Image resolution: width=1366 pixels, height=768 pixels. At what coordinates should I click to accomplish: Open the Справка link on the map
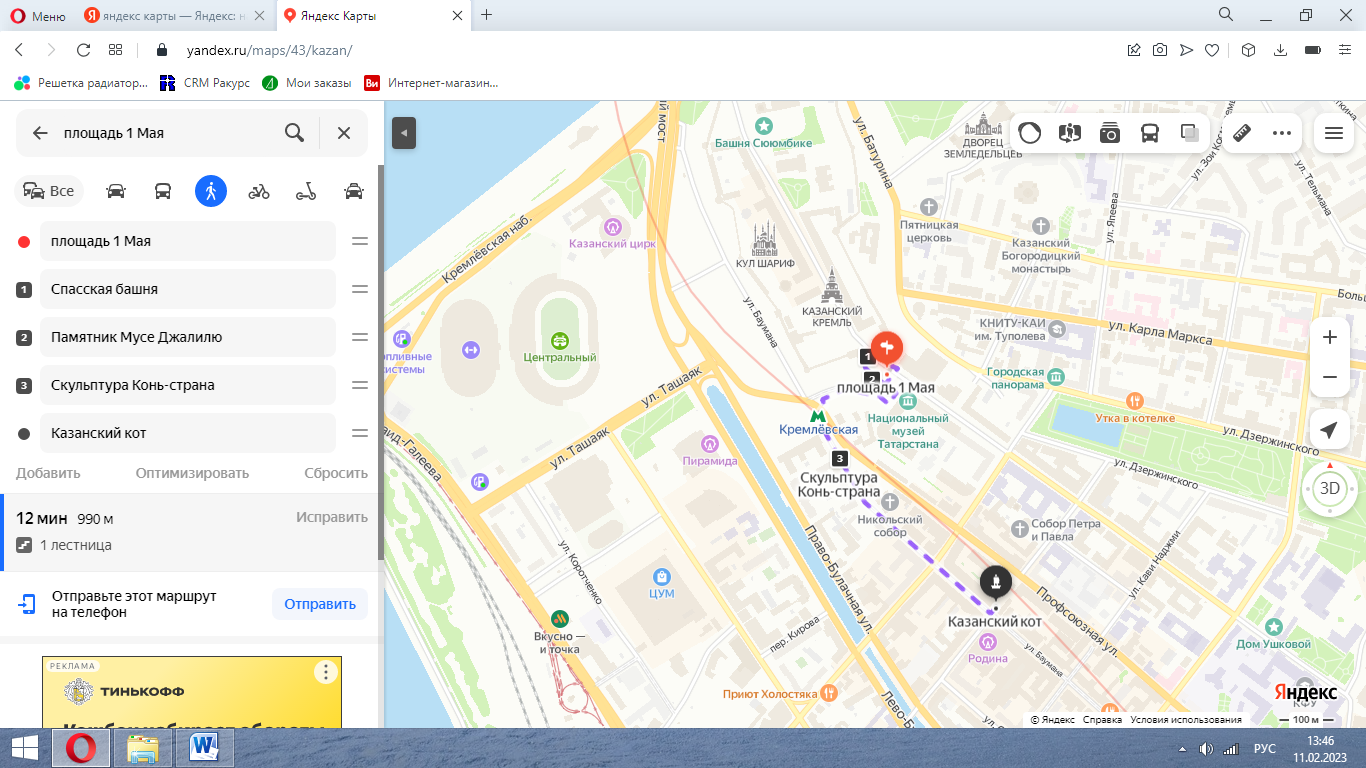(1102, 719)
